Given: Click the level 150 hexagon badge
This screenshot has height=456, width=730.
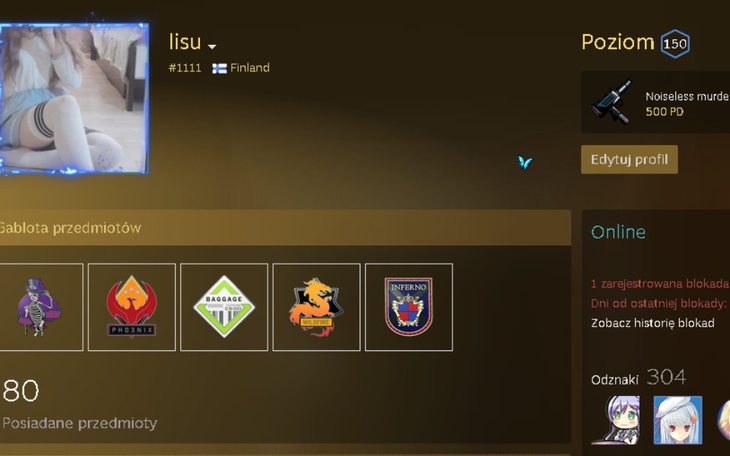Looking at the screenshot, I should [x=675, y=44].
